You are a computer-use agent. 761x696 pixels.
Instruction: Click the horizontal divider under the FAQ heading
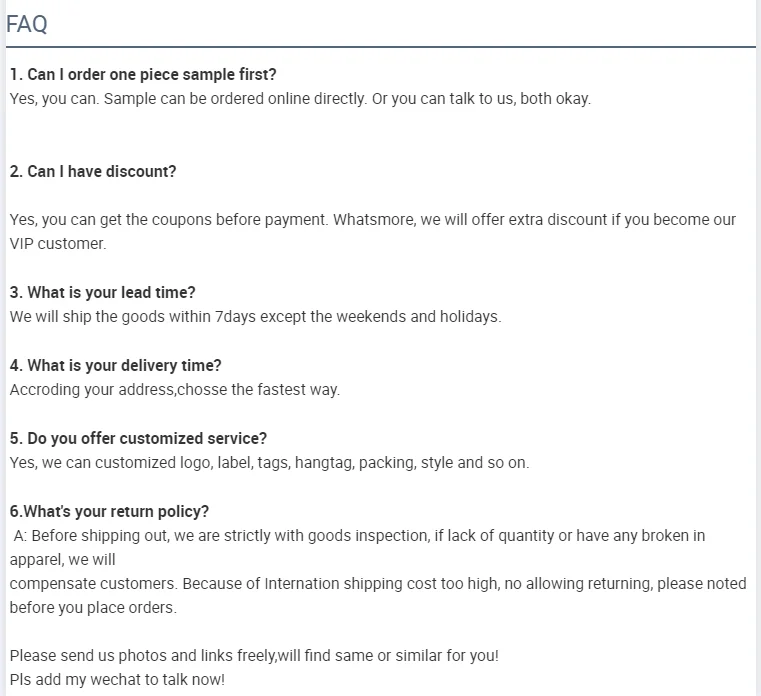coord(380,47)
